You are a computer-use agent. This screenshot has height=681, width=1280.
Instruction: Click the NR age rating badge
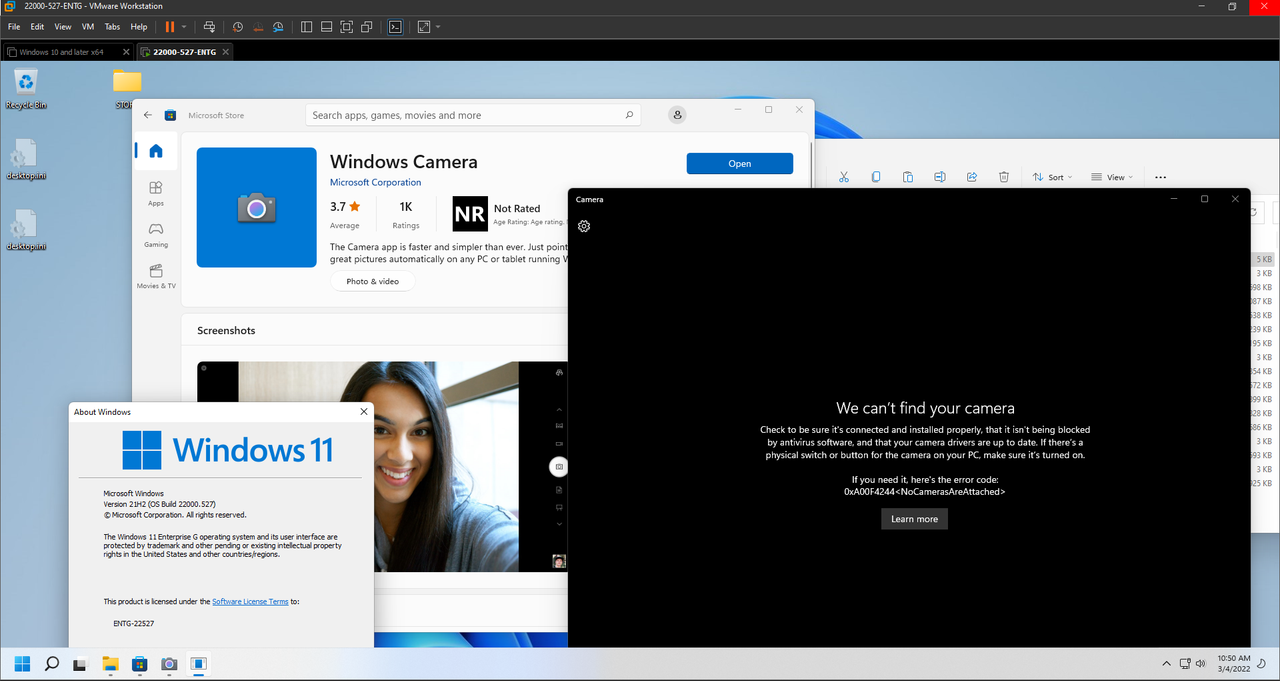point(470,214)
